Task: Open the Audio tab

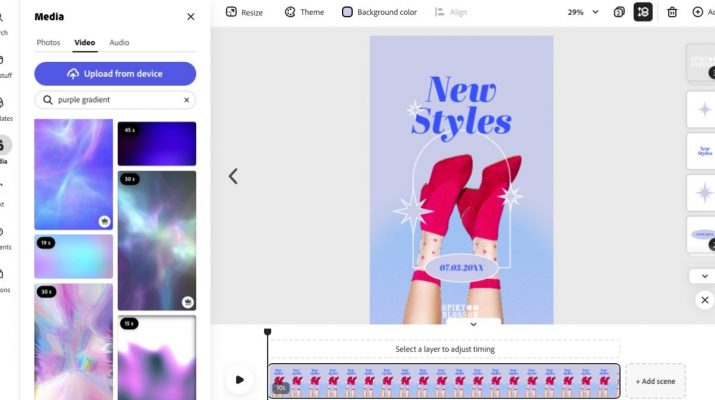Action: (119, 42)
